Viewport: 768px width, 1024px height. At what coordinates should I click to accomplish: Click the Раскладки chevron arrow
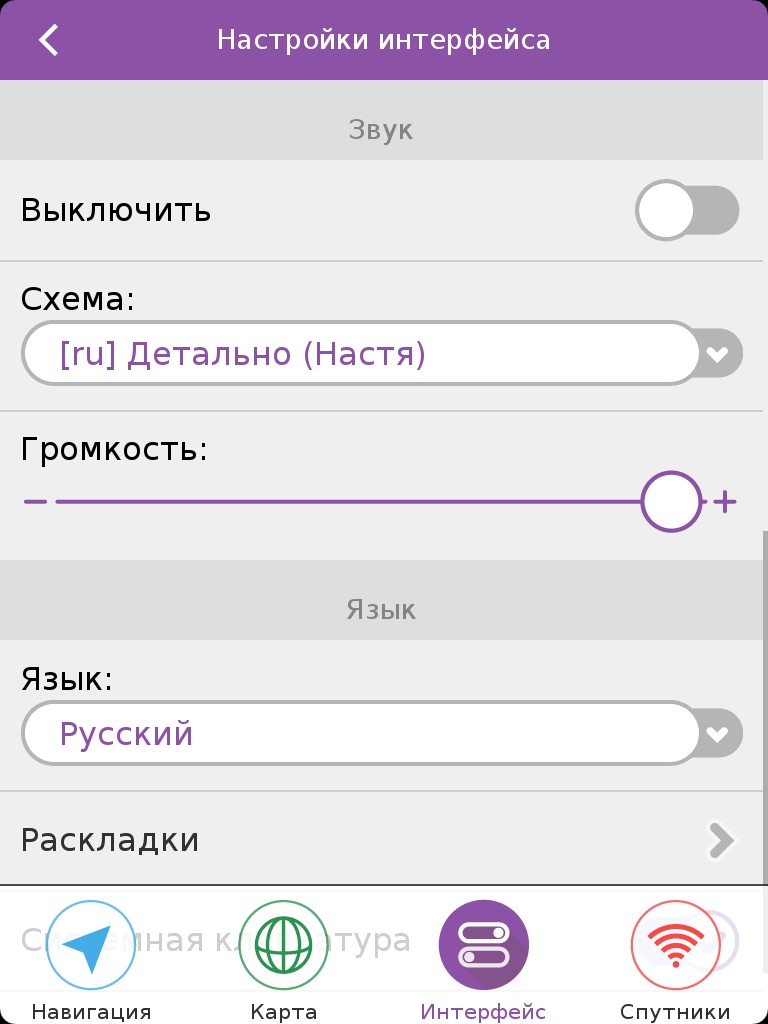point(720,841)
